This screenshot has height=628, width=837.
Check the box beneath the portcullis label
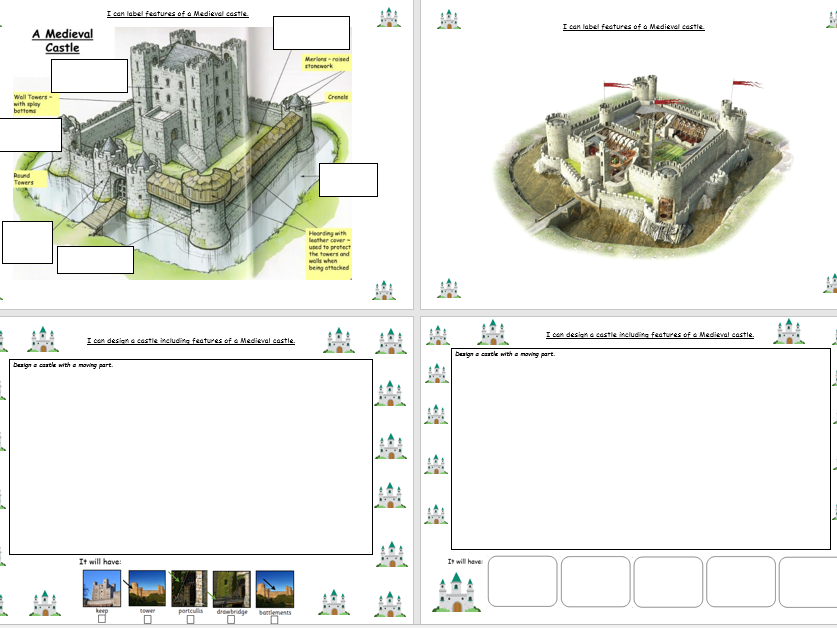[x=191, y=619]
